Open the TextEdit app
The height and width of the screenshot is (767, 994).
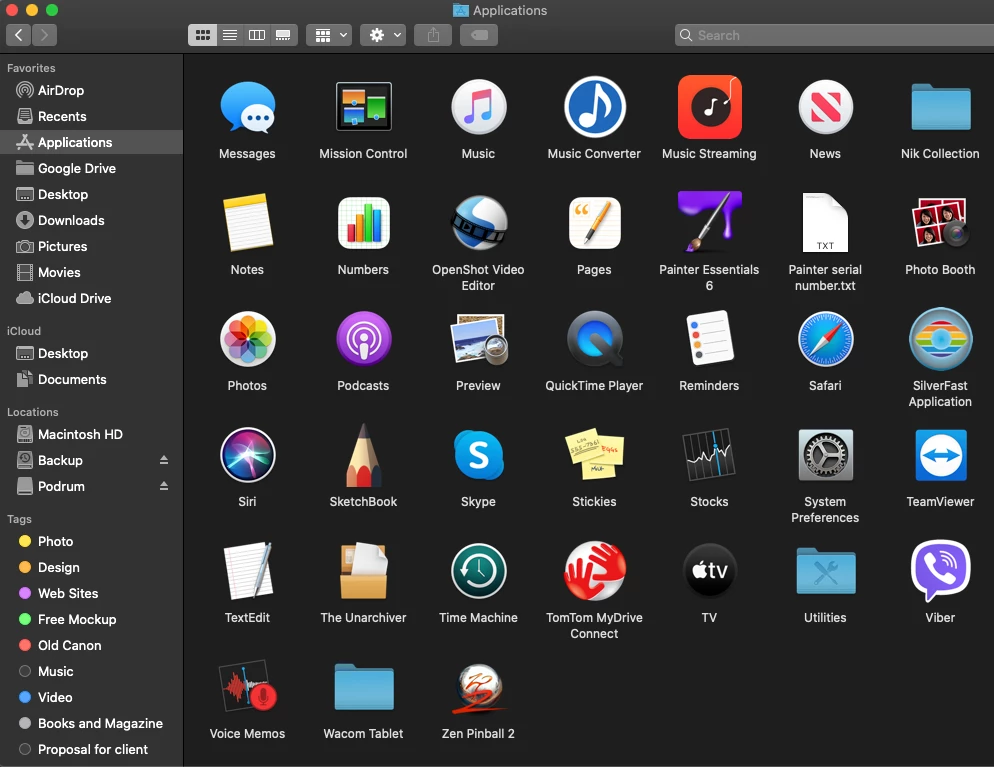click(247, 571)
